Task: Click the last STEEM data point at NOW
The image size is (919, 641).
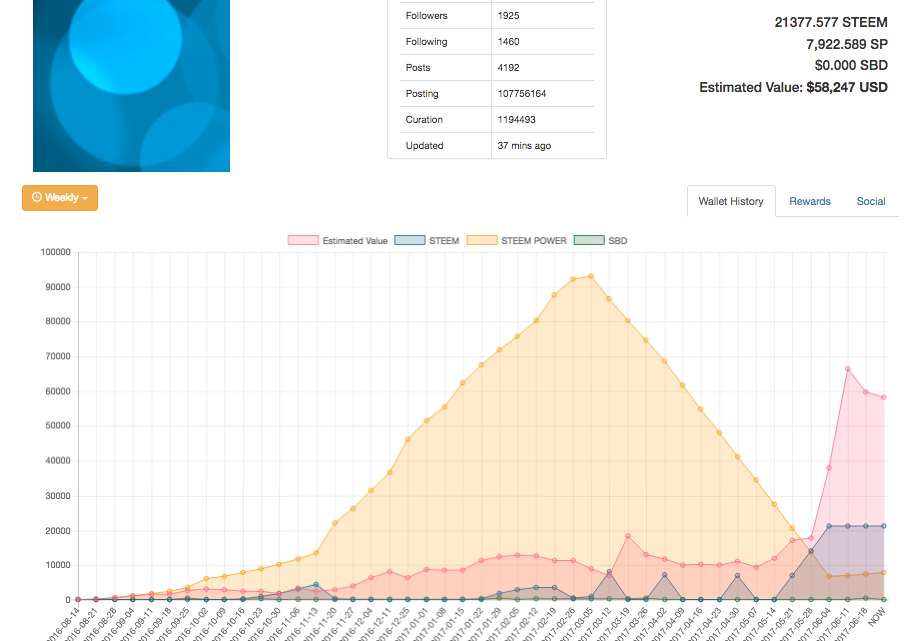Action: tap(884, 526)
